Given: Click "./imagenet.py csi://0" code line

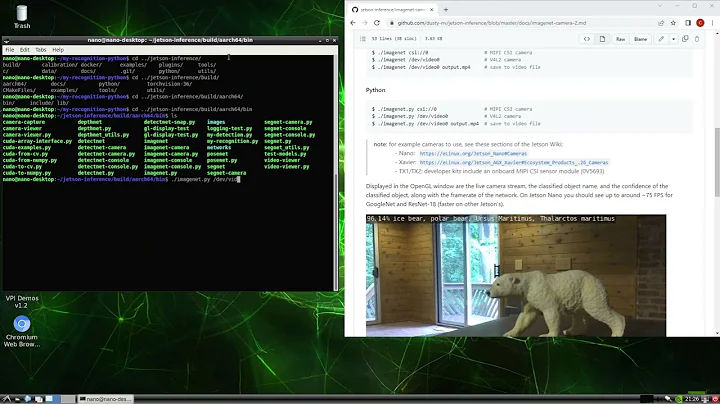Looking at the screenshot, I should pyautogui.click(x=403, y=109).
